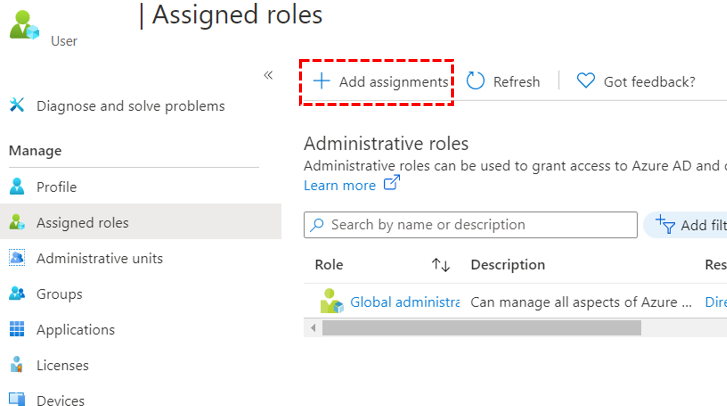Open the Groups menu item
Image resolution: width=727 pixels, height=406 pixels.
59,294
